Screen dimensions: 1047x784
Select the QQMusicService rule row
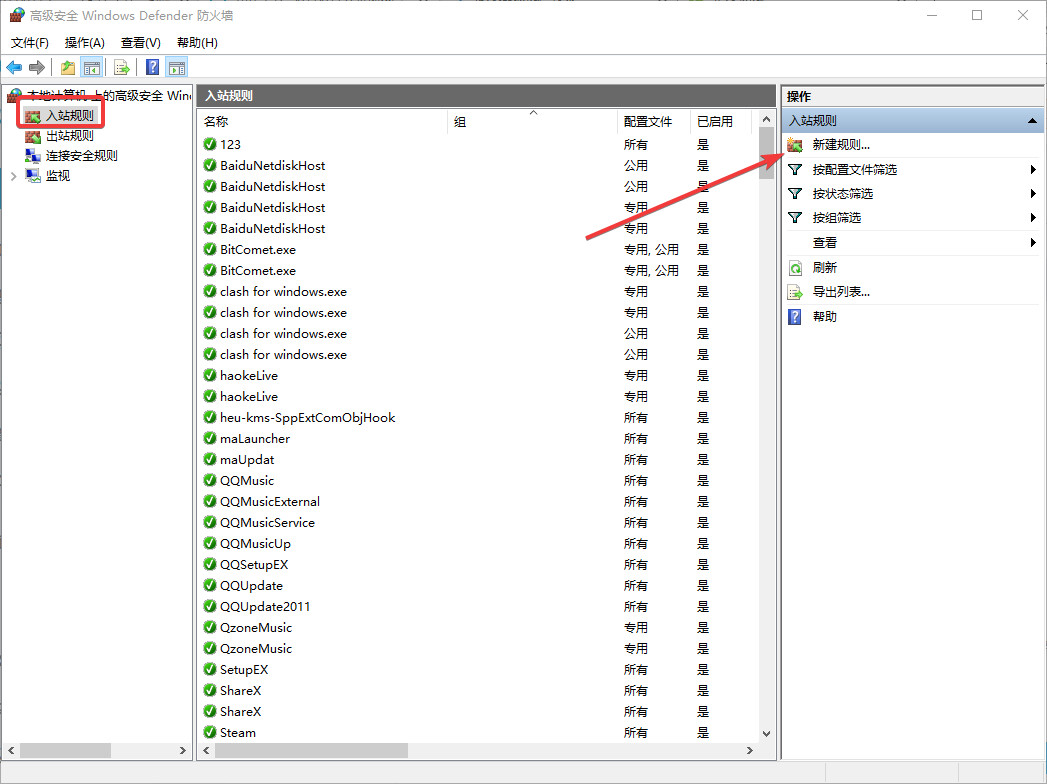click(x=478, y=522)
